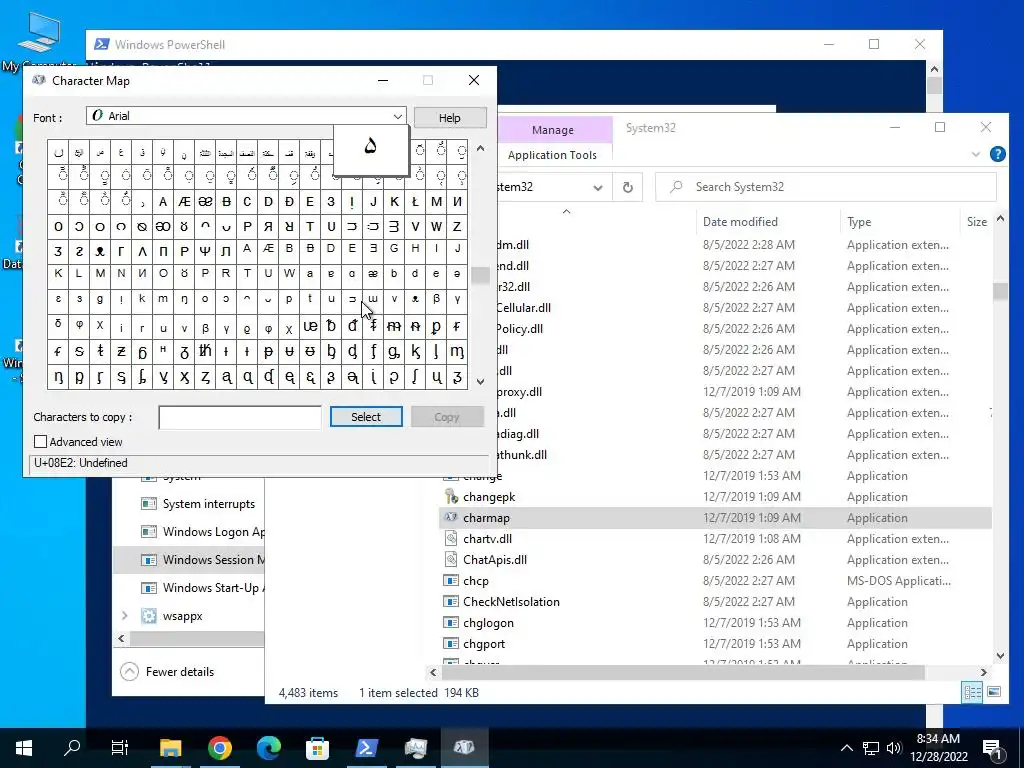This screenshot has width=1024, height=768.
Task: Select the CheckNetIsolation file icon
Action: (451, 601)
